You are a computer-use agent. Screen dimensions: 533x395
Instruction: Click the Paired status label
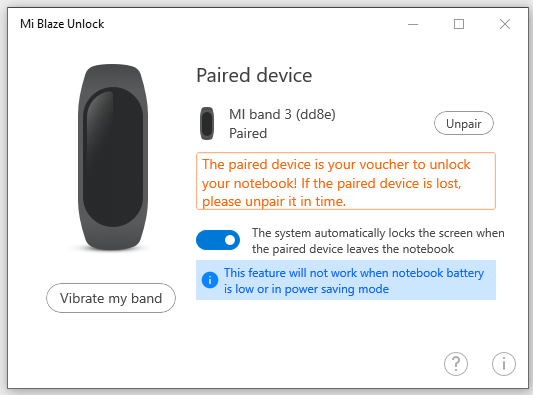tap(248, 133)
